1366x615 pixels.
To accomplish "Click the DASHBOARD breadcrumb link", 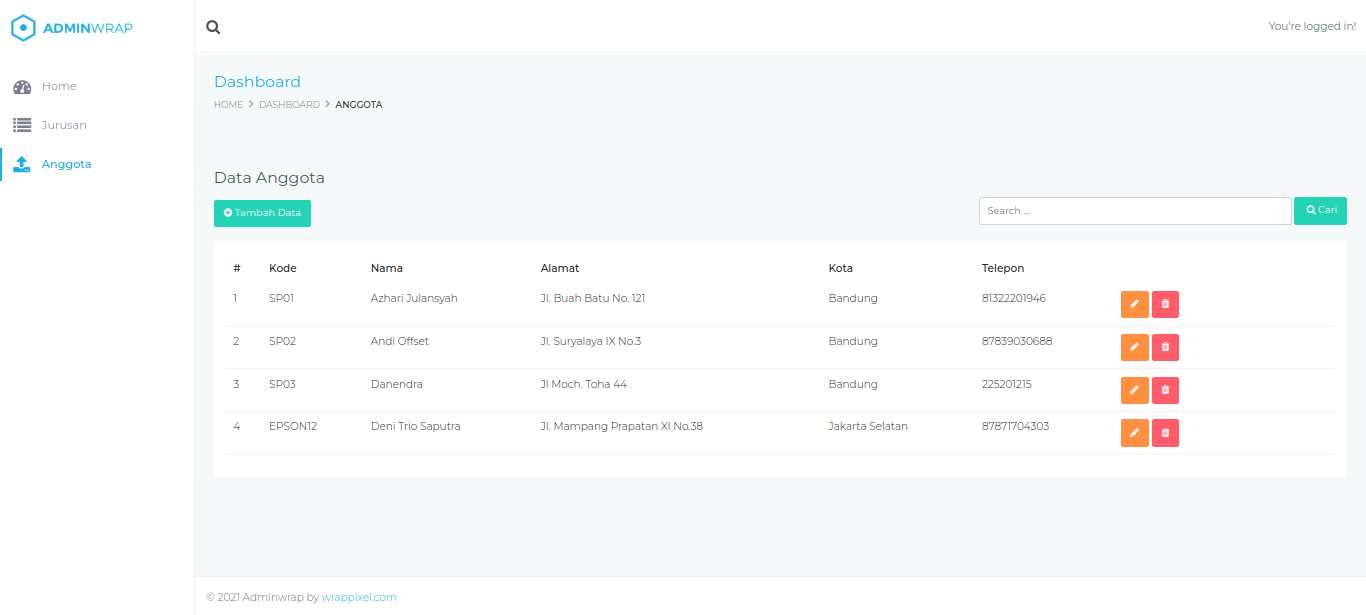I will [x=289, y=105].
